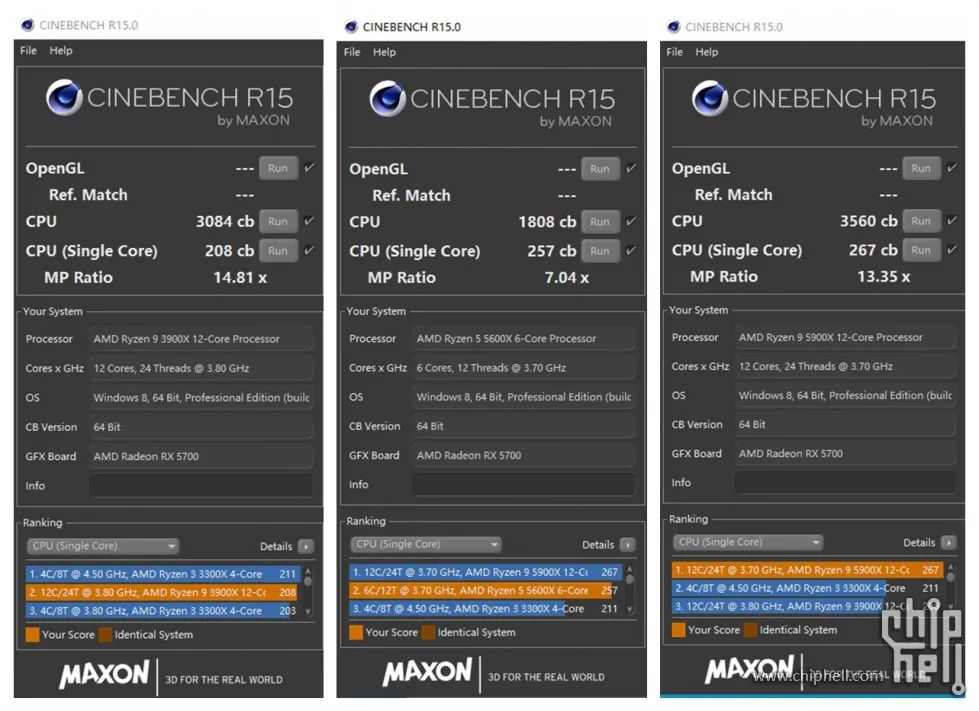Toggle OpenGL checkbox in the 3900X window
This screenshot has height=711, width=979.
coord(309,167)
